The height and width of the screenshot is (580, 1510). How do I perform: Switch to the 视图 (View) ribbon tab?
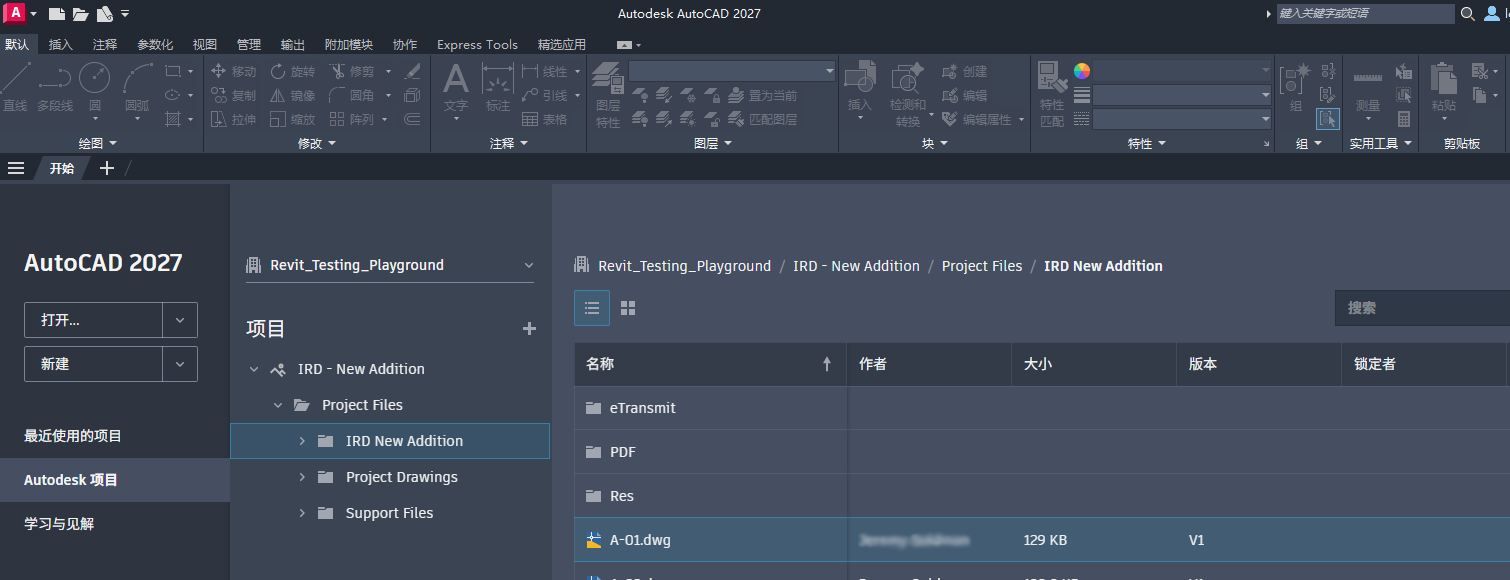[205, 45]
